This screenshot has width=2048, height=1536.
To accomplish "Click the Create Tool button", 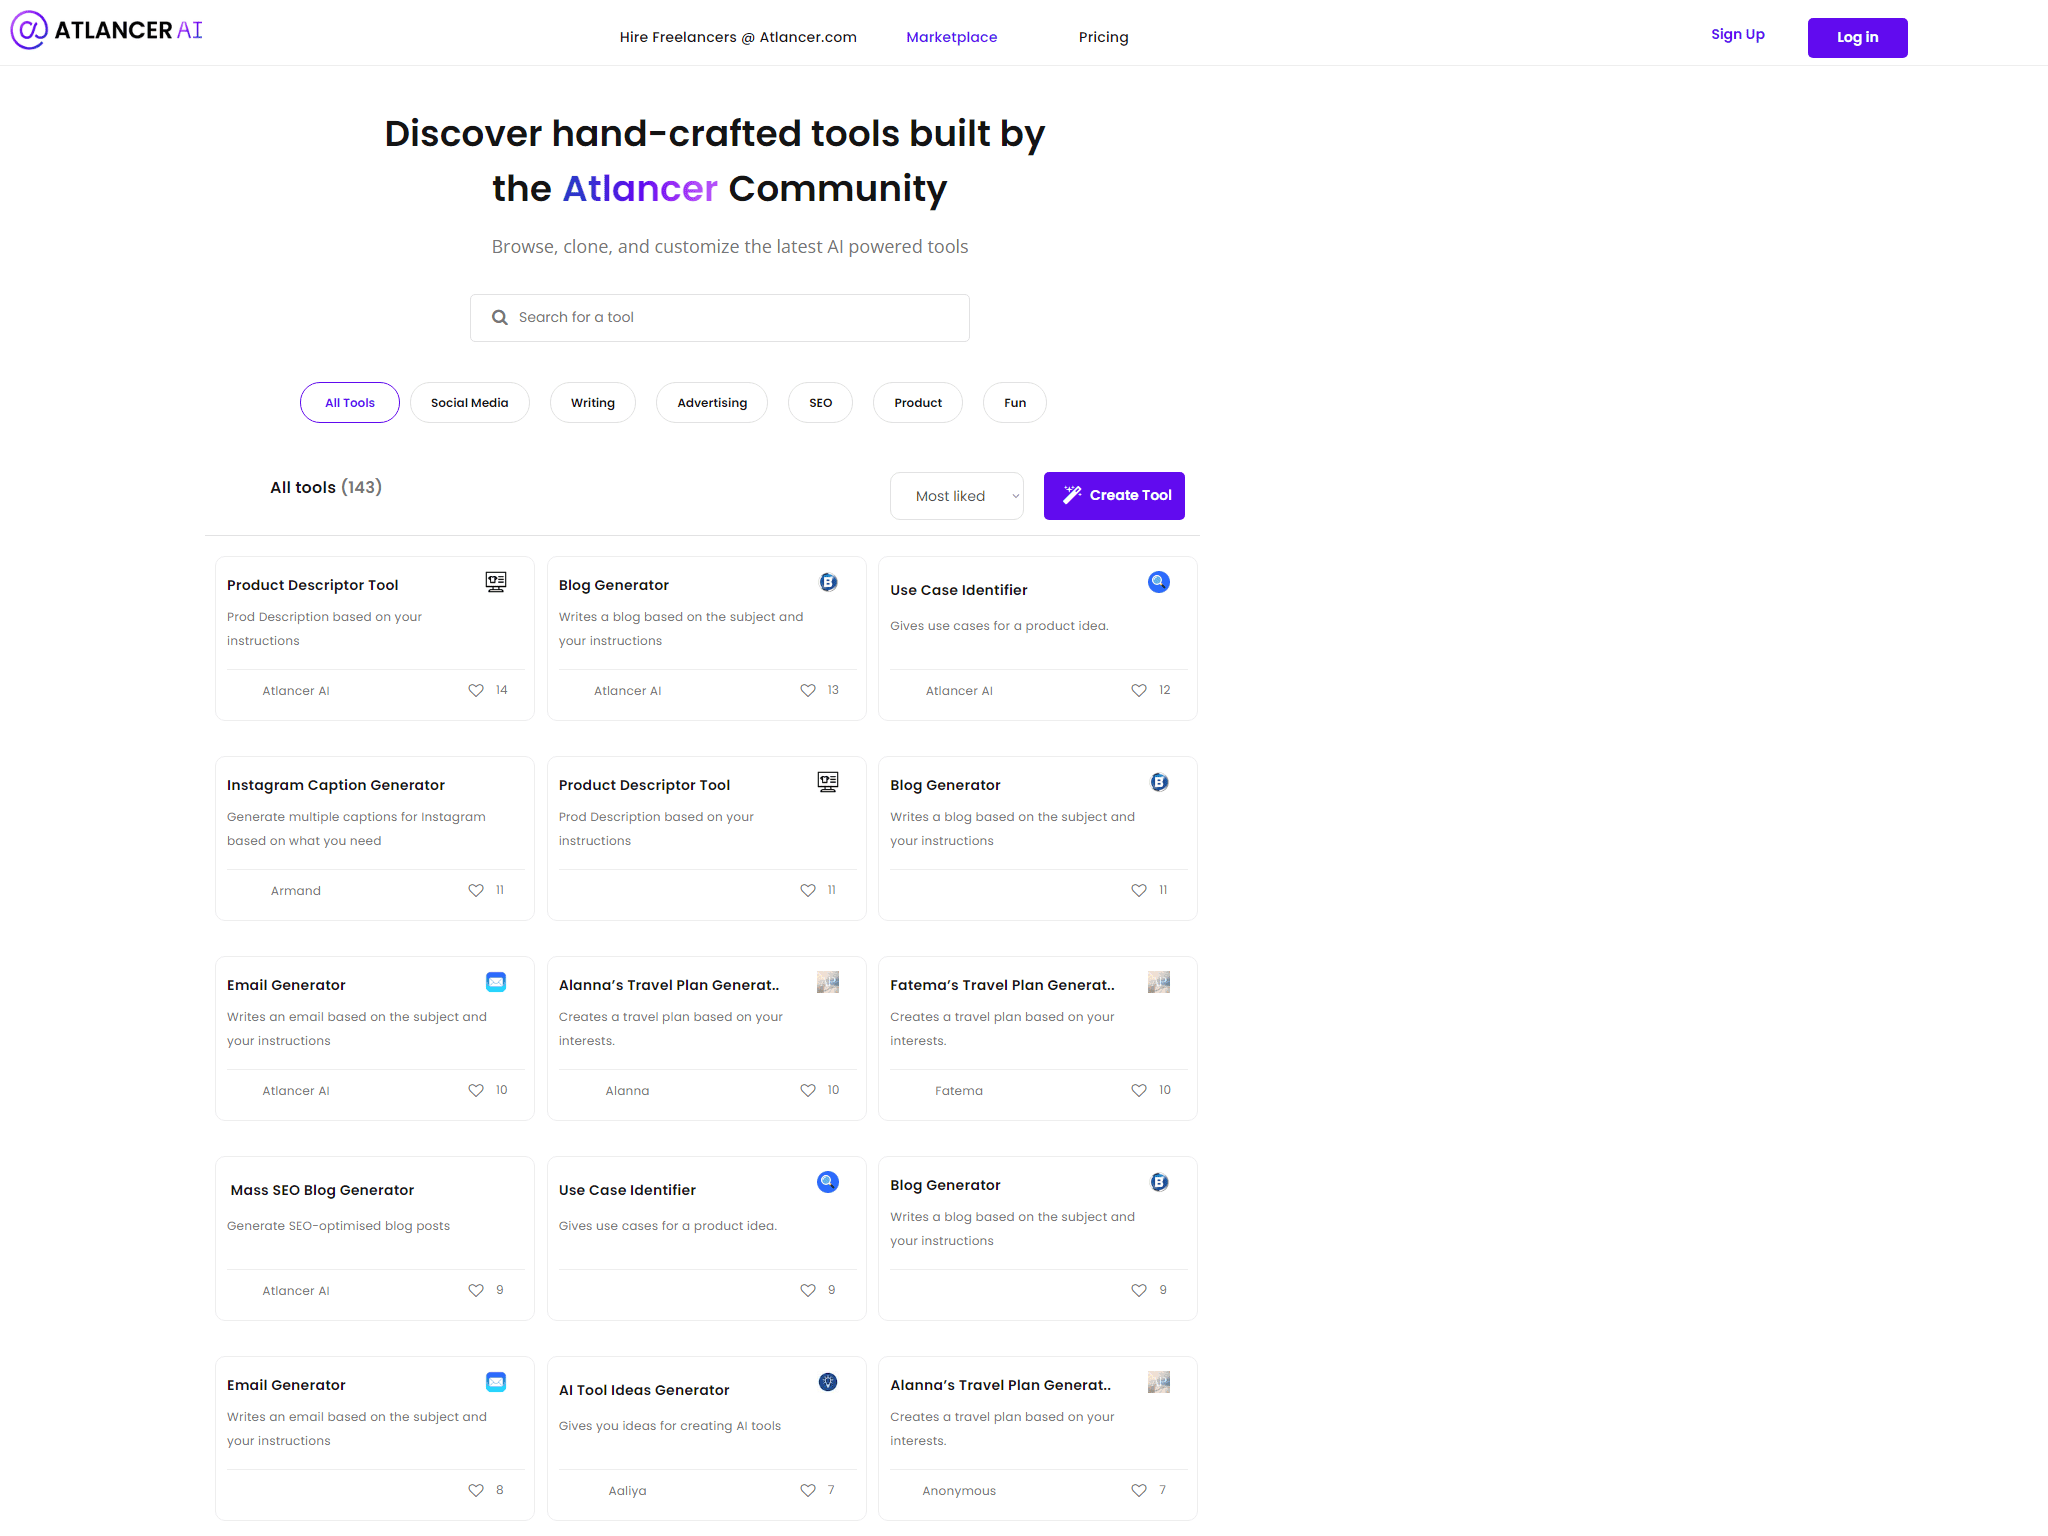I will tap(1114, 496).
